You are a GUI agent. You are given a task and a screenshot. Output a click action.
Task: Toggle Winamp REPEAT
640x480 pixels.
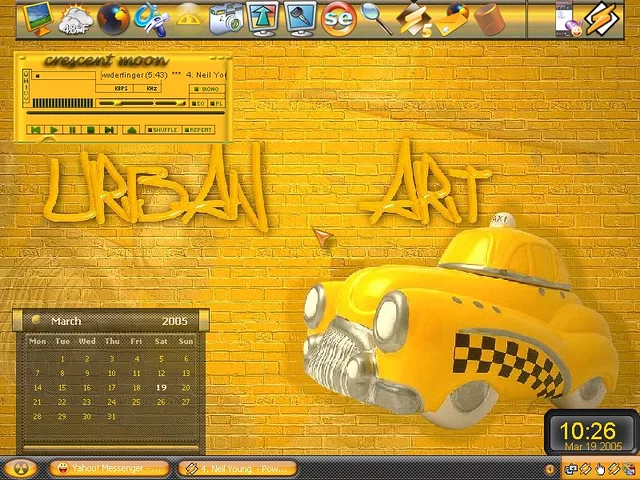199,130
